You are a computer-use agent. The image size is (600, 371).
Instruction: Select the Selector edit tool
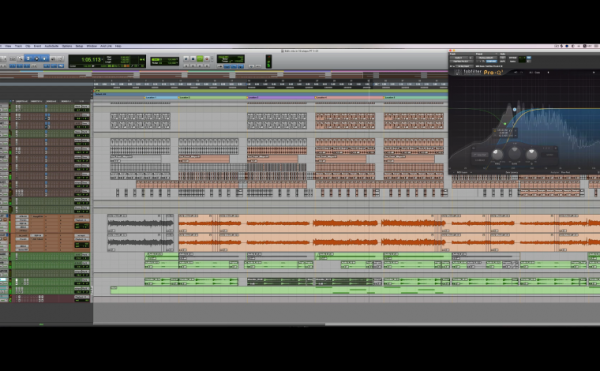tap(37, 59)
